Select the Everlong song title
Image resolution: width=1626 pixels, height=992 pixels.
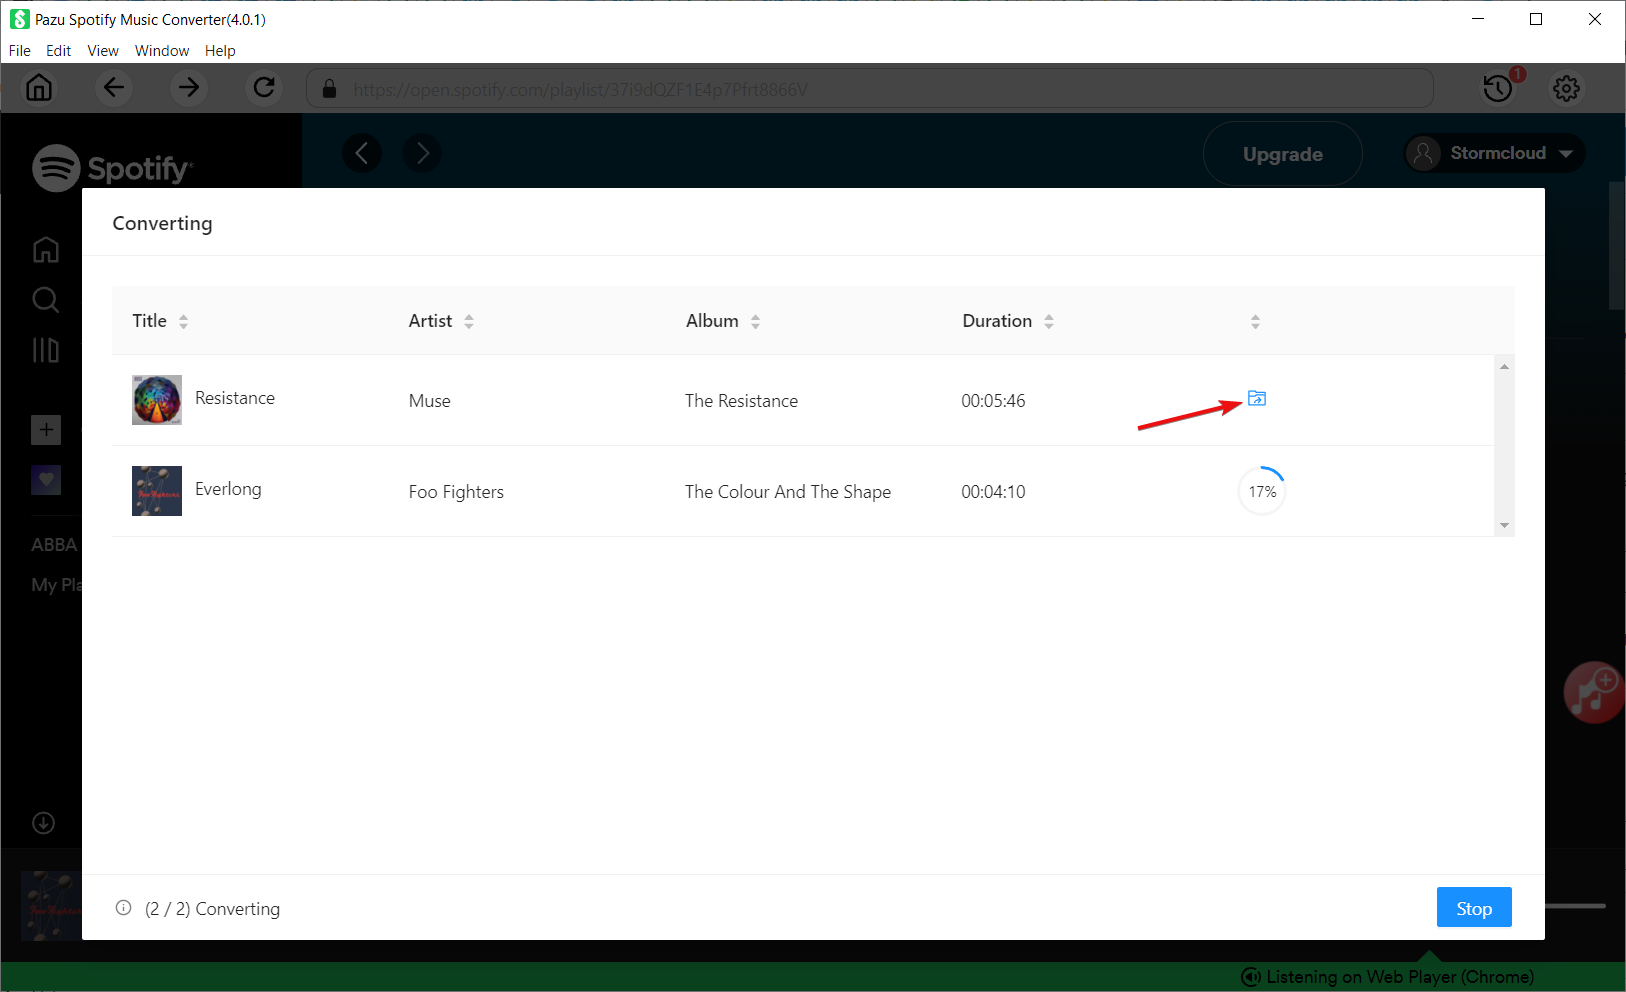click(x=228, y=489)
